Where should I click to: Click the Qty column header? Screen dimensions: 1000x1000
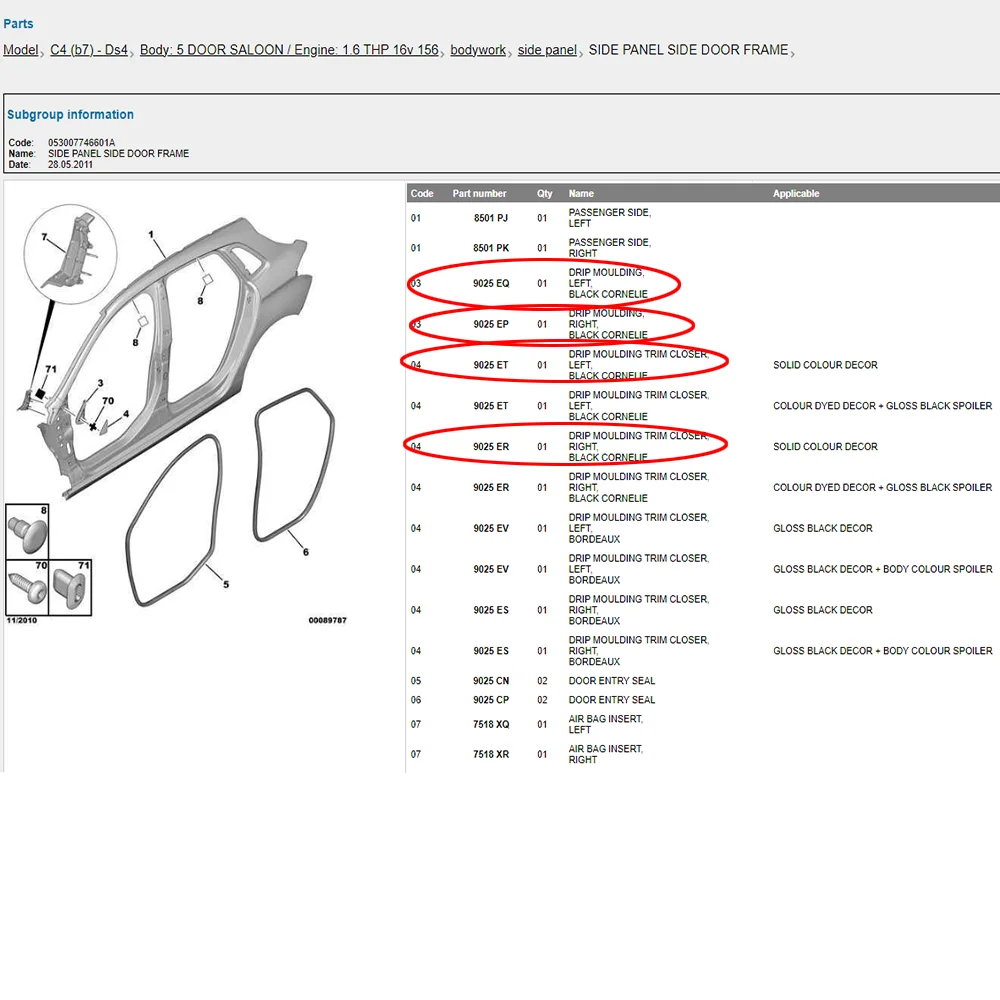[x=544, y=193]
